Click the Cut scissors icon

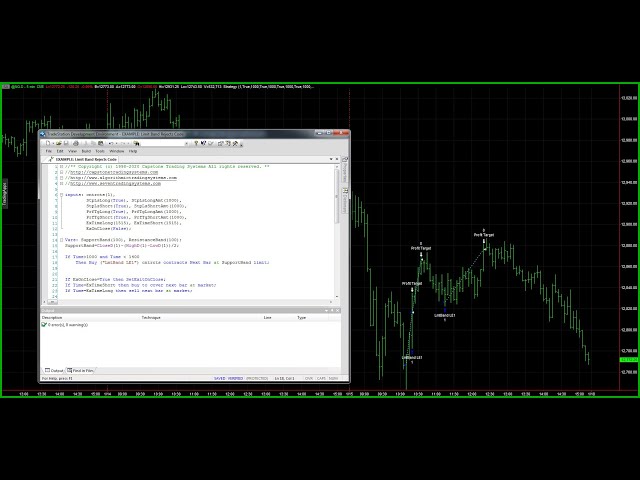tap(86, 143)
